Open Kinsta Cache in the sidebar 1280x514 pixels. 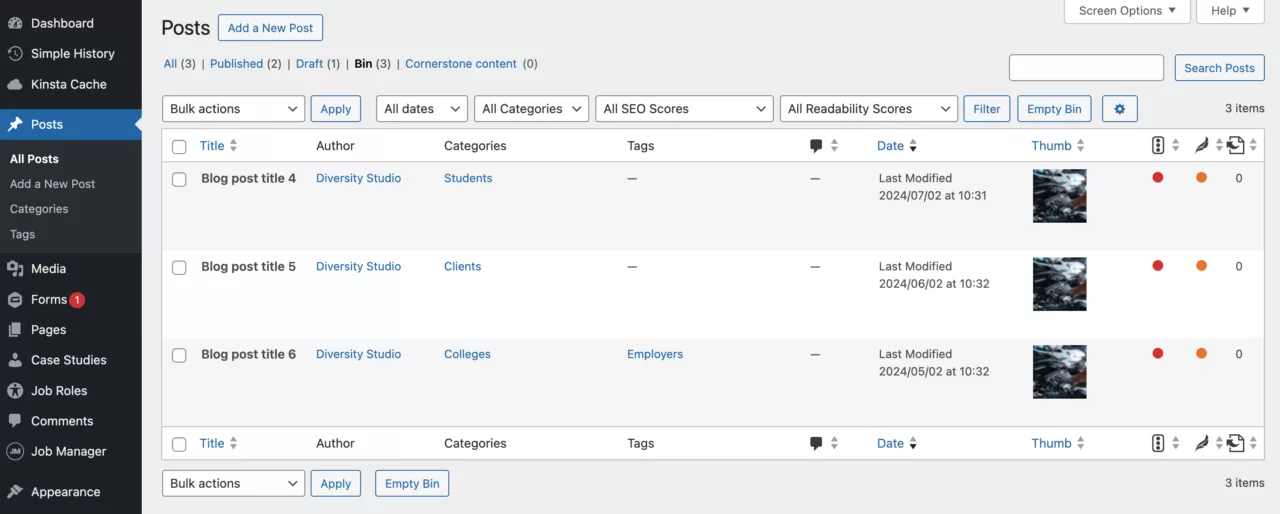[x=68, y=84]
